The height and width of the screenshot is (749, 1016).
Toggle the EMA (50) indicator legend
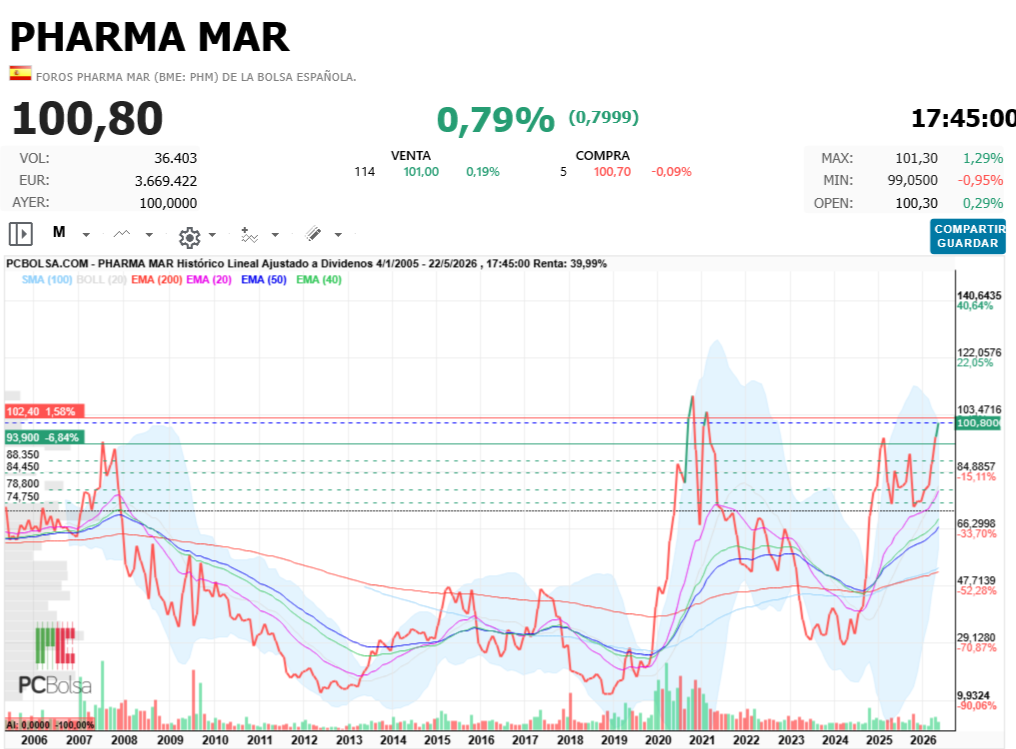click(x=264, y=279)
